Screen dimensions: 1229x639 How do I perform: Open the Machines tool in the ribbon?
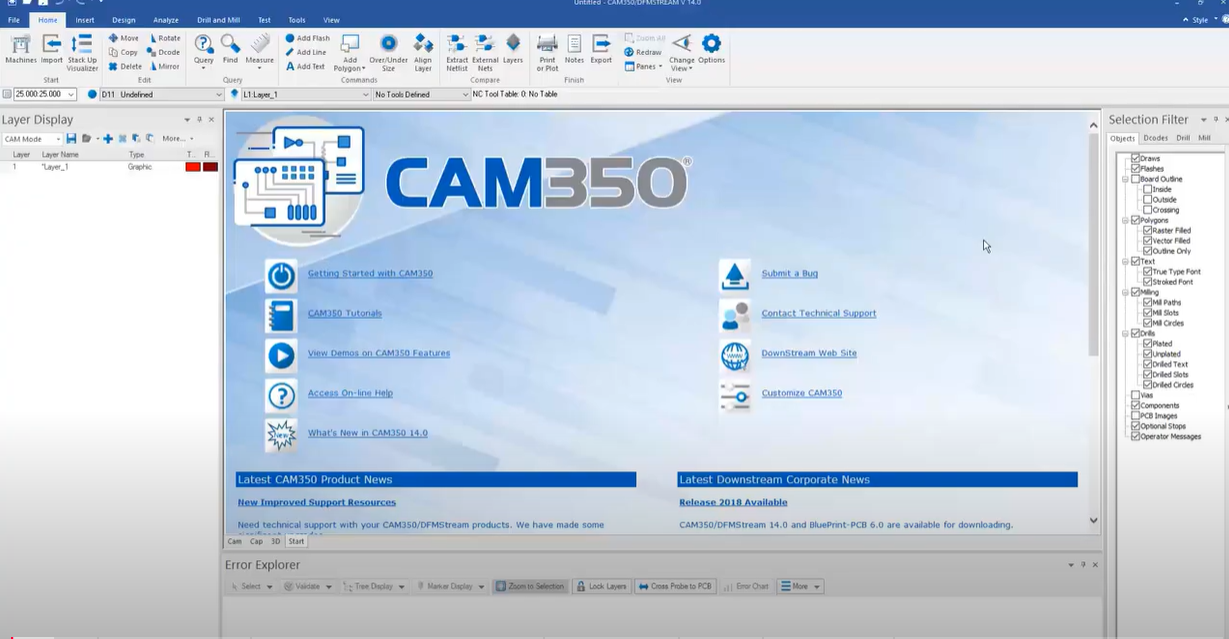(20, 49)
